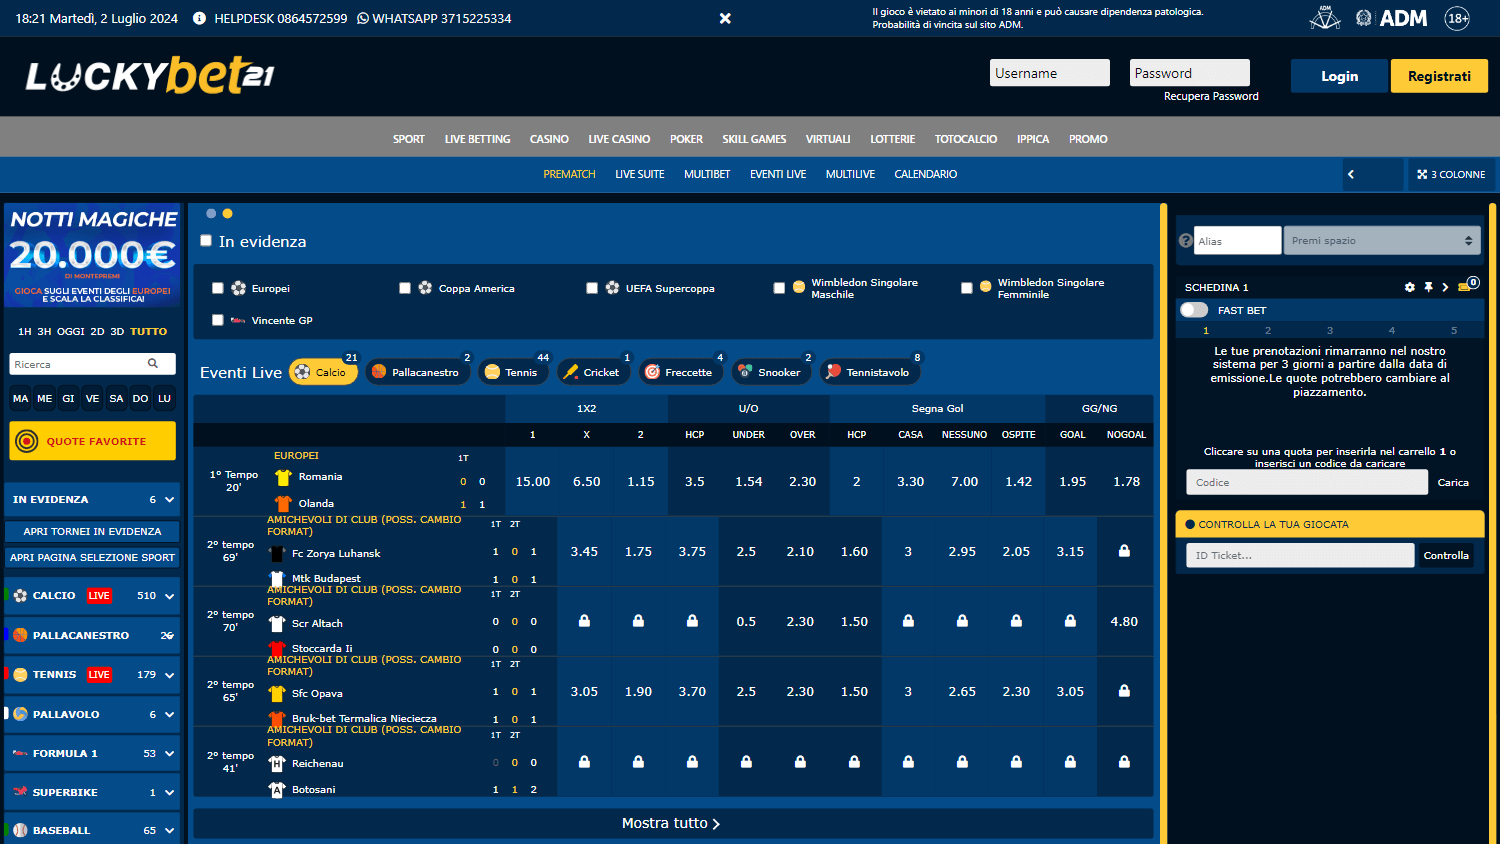
Task: Click the WhatsApp contact icon
Action: click(363, 18)
